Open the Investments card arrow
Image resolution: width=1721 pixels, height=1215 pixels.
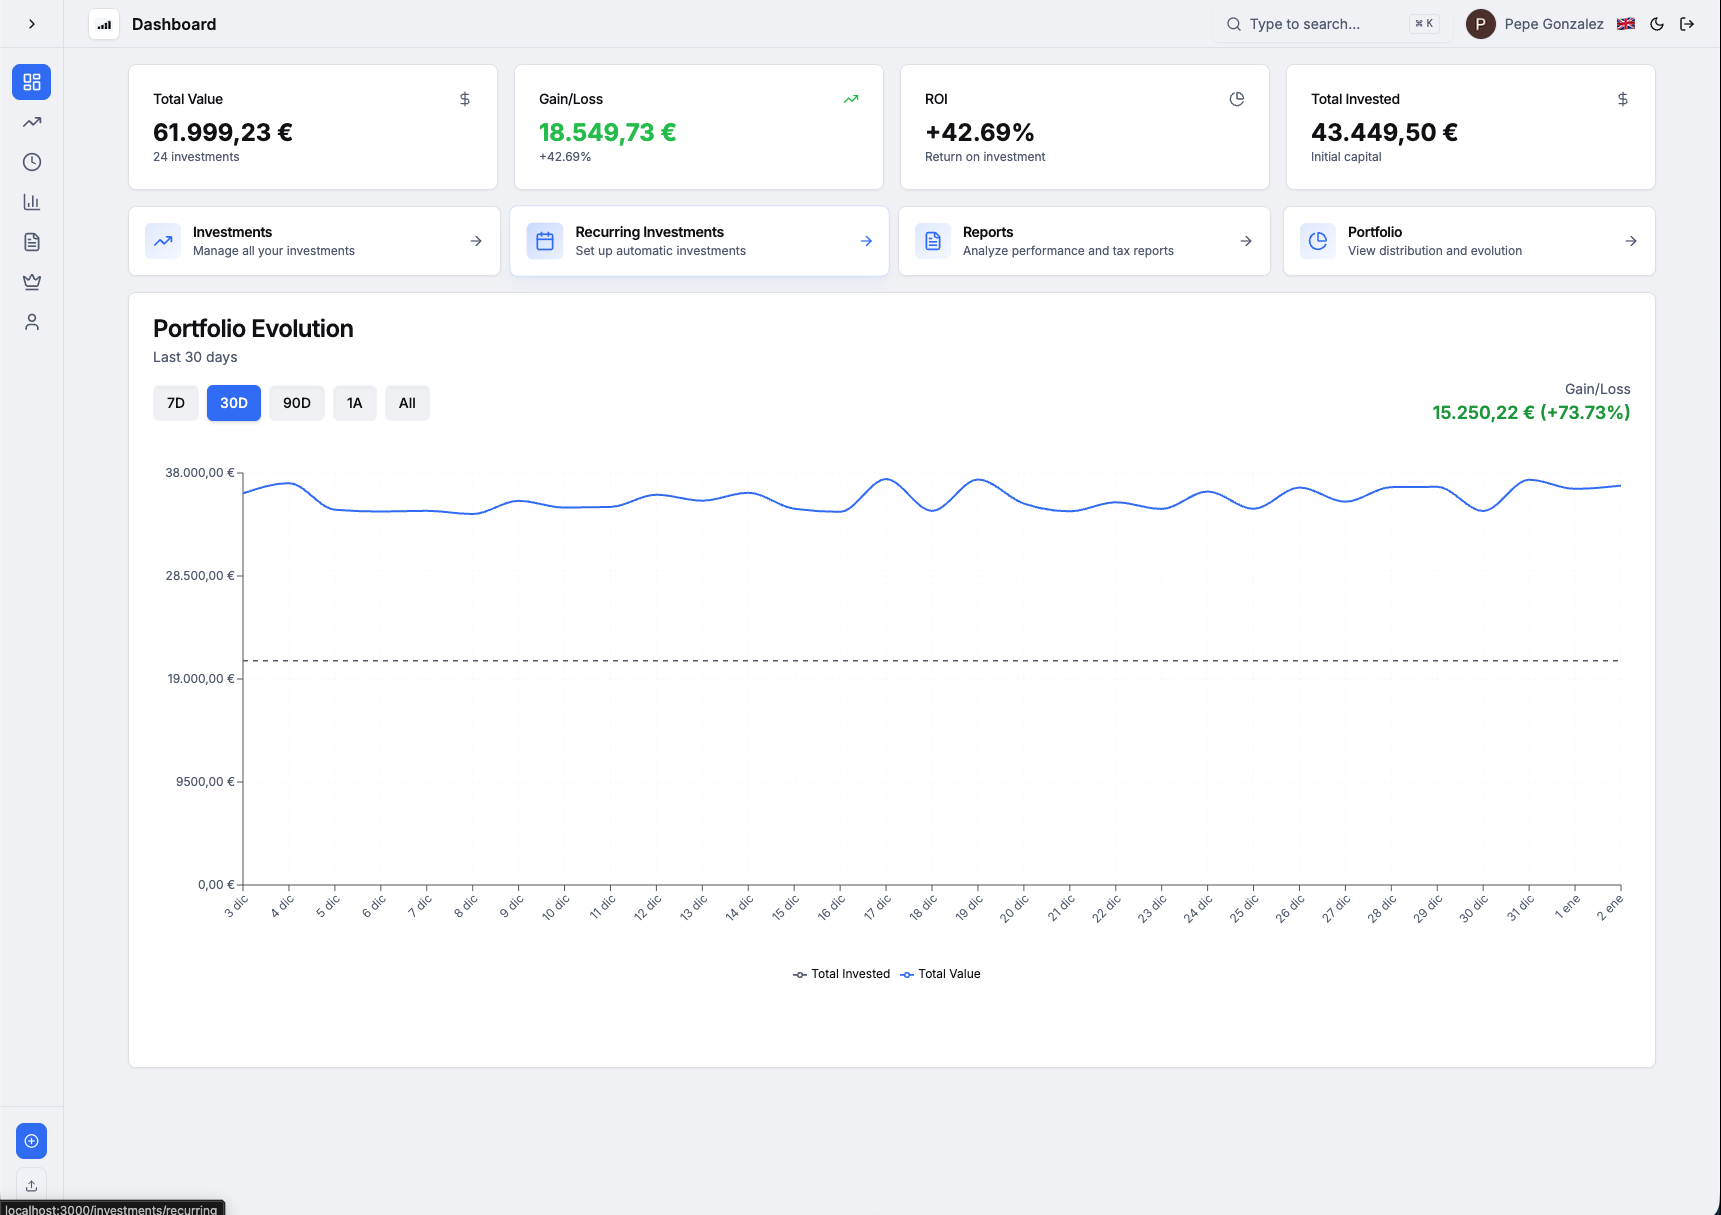coord(475,241)
